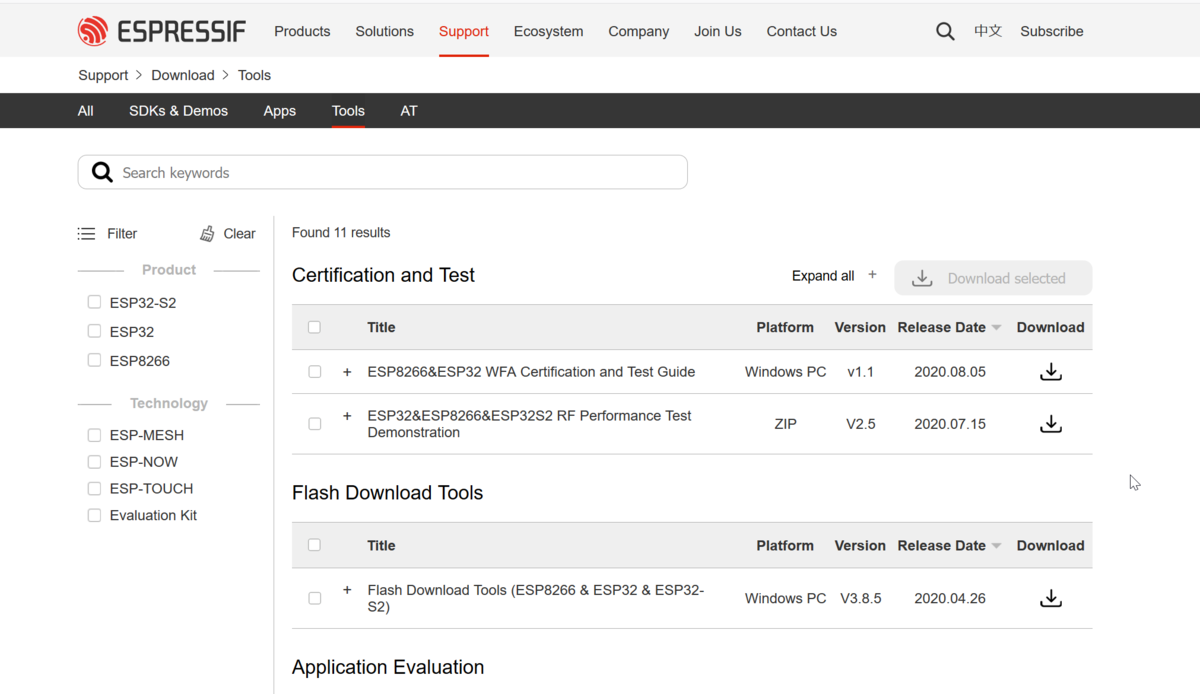
Task: Select all in Certification and Test table
Action: [314, 327]
